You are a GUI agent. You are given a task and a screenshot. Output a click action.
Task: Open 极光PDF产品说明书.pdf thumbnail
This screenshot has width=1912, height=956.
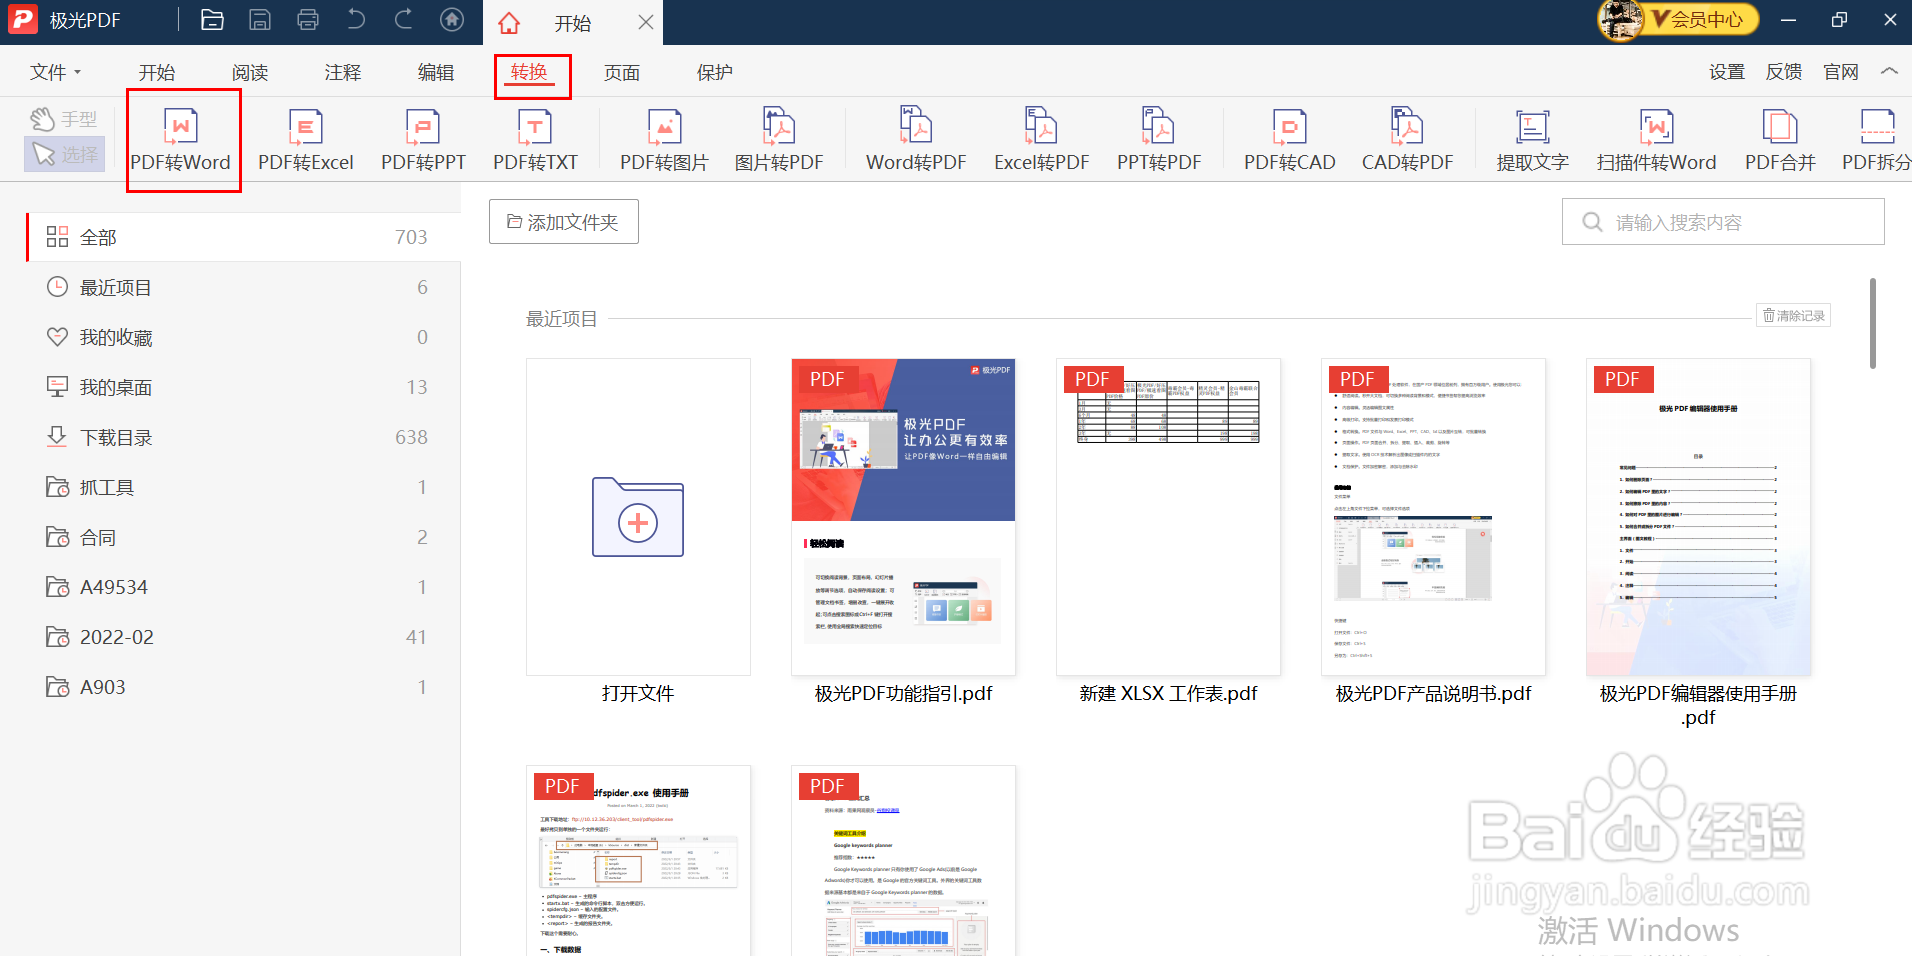coord(1433,517)
